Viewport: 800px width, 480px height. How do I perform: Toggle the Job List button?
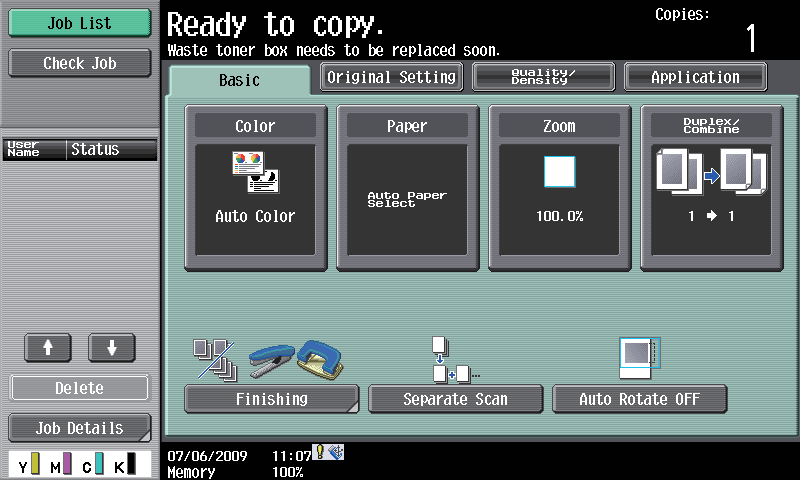point(80,23)
